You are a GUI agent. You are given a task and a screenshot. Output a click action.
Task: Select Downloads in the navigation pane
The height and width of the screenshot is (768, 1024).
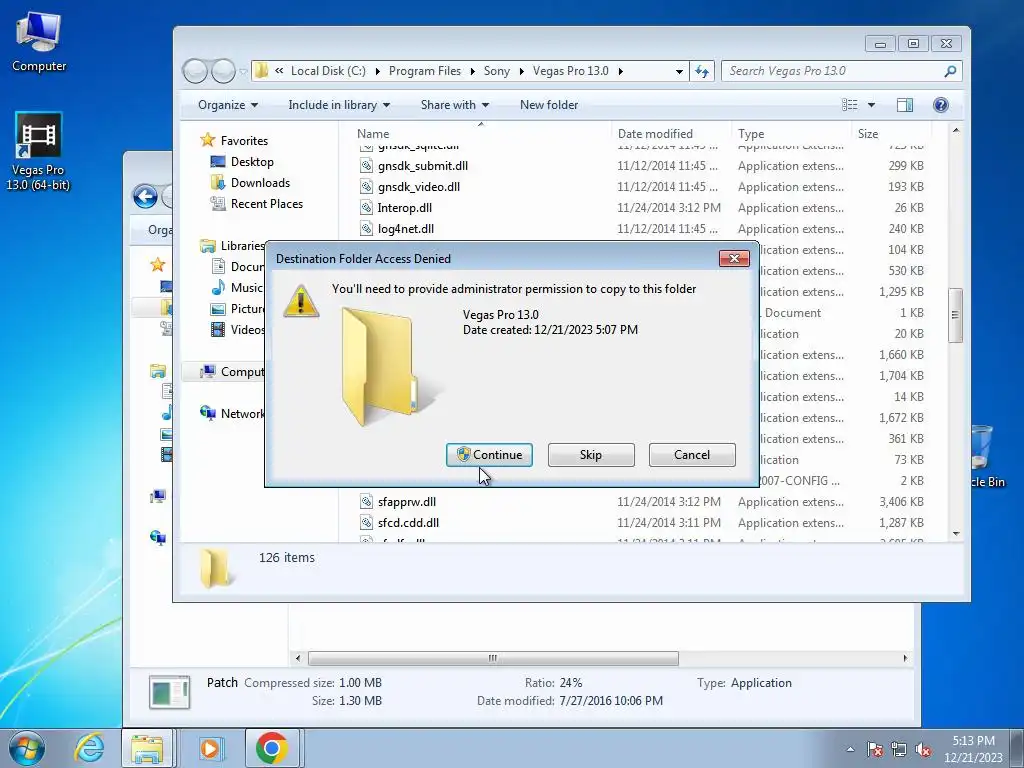[x=260, y=182]
